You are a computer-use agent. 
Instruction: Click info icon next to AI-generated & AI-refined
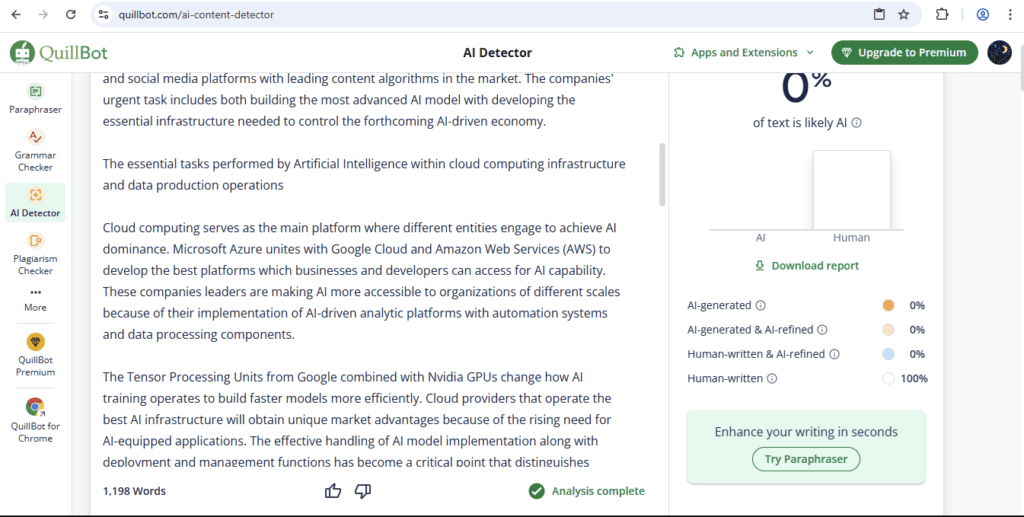(822, 330)
